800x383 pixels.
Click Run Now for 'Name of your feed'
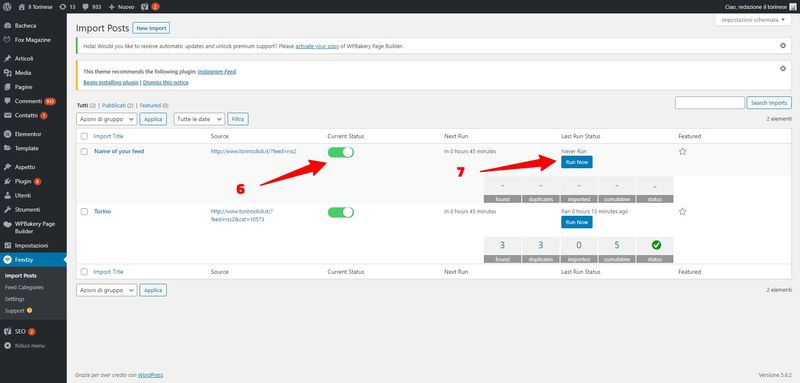(577, 162)
